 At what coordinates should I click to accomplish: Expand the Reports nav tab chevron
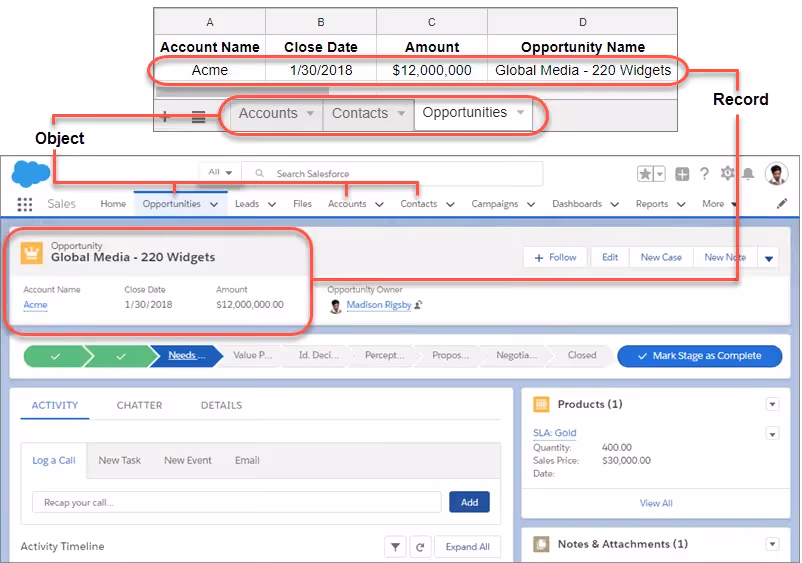pyautogui.click(x=681, y=205)
